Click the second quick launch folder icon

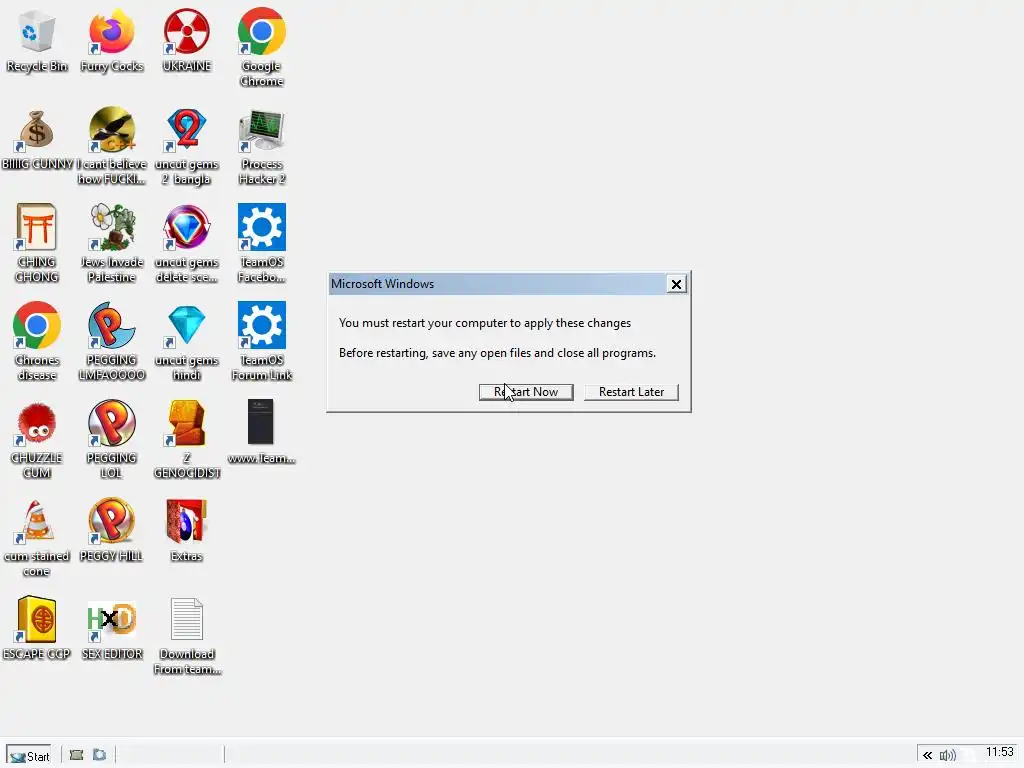[99, 755]
